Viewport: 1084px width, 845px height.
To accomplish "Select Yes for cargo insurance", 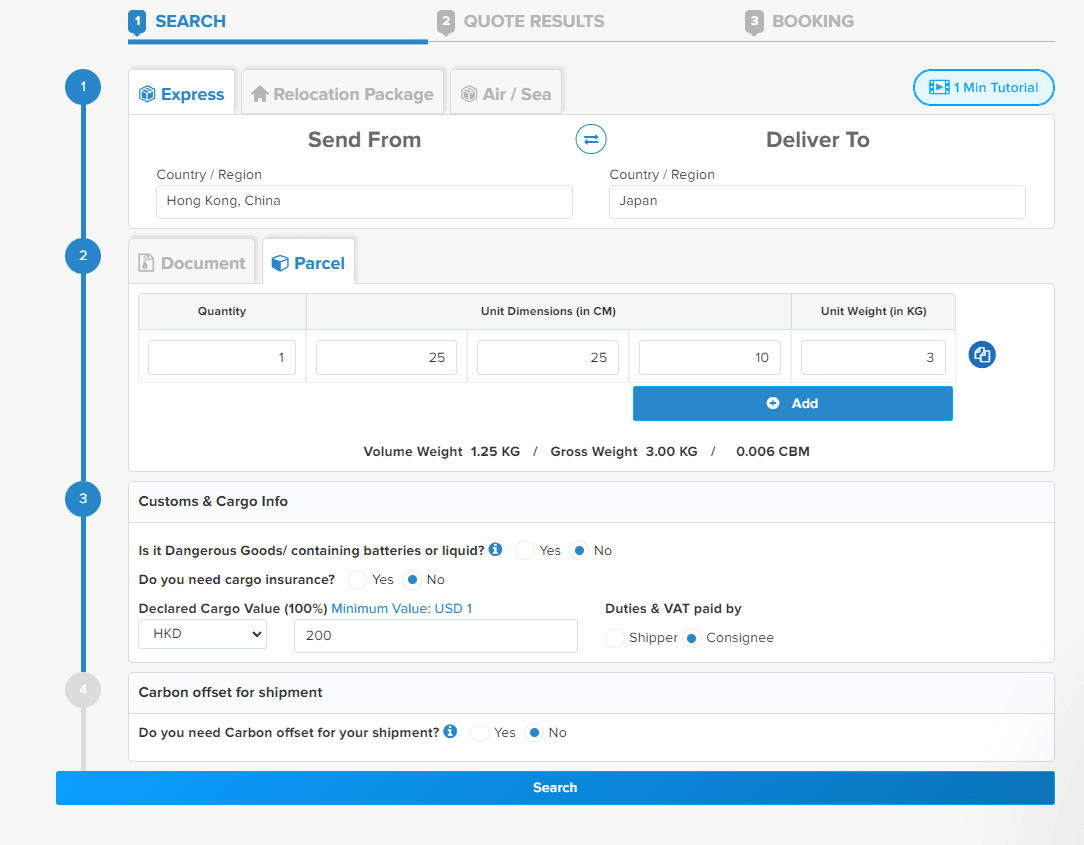I will point(357,580).
